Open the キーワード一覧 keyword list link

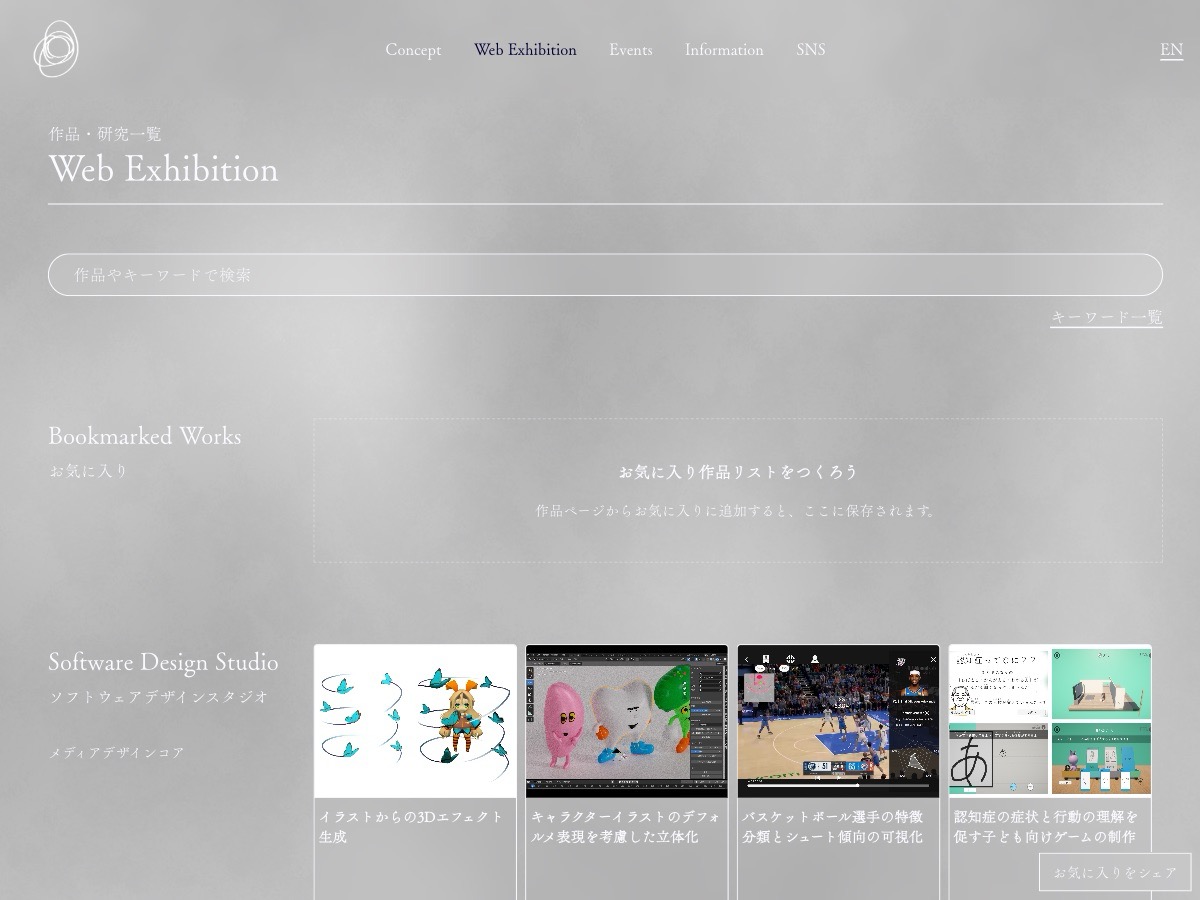click(1106, 318)
